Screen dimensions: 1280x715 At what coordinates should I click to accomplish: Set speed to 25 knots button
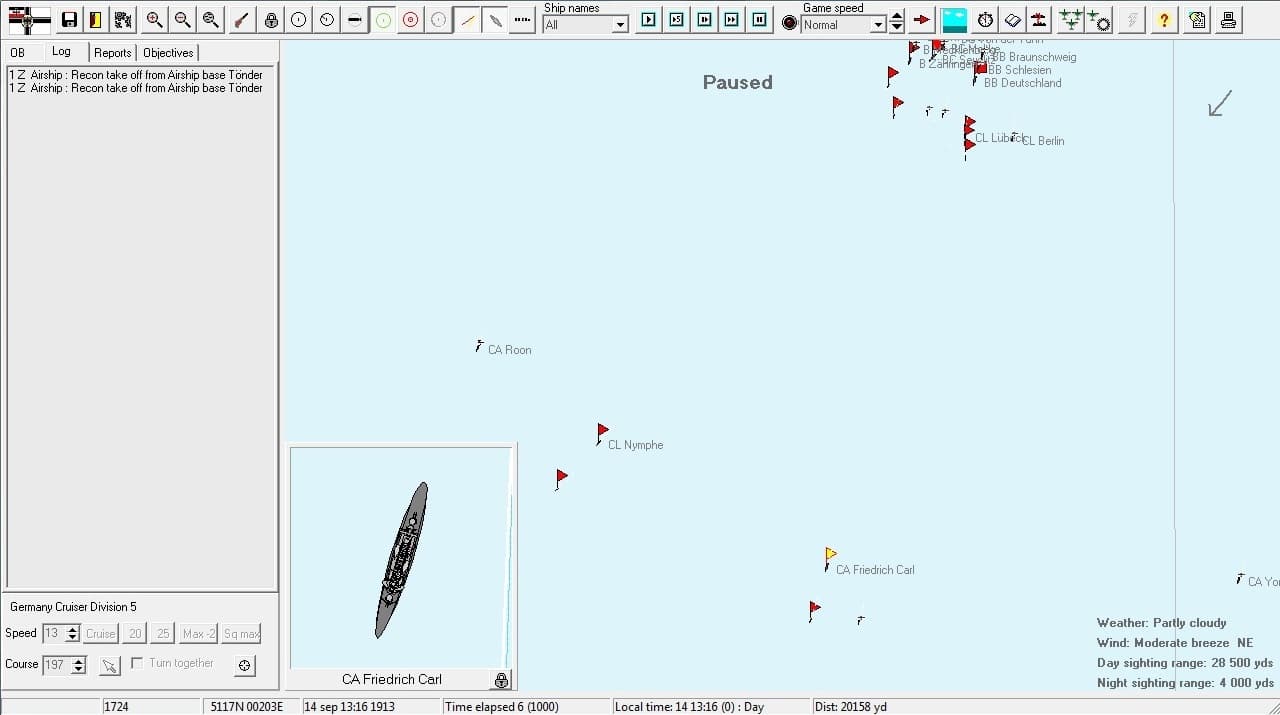(x=163, y=634)
